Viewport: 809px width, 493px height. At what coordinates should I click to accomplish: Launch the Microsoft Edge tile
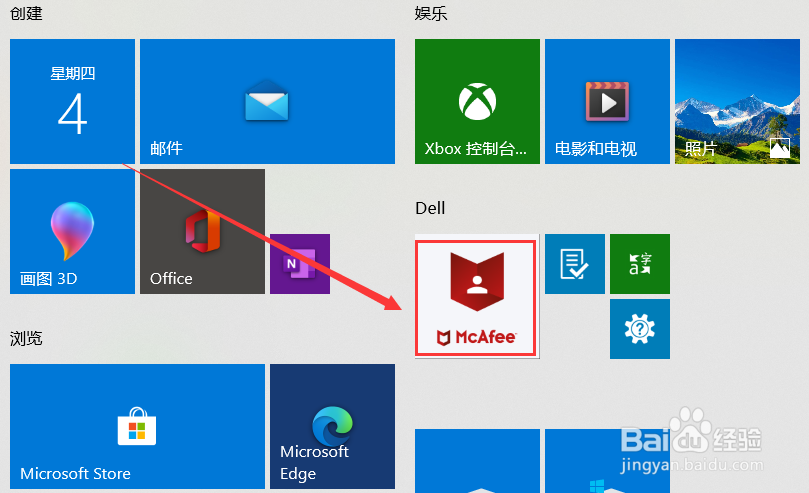pyautogui.click(x=332, y=426)
